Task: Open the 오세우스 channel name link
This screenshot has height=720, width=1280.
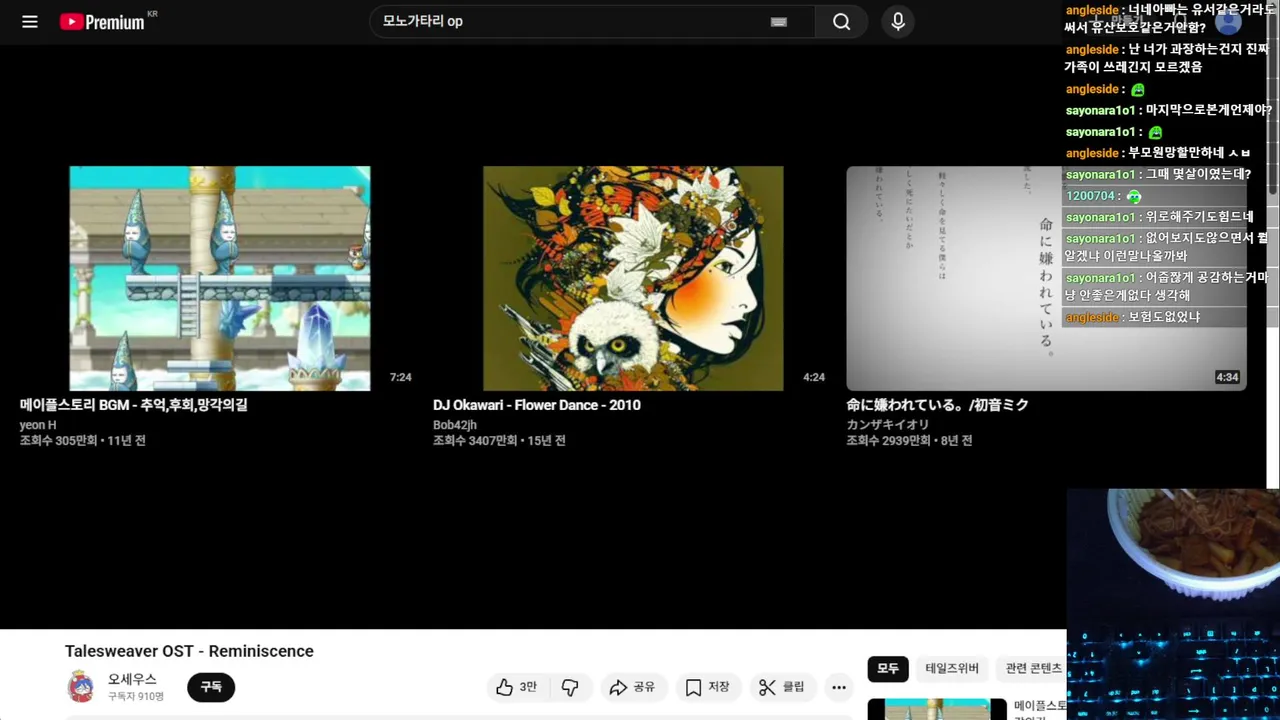Action: pyautogui.click(x=132, y=679)
